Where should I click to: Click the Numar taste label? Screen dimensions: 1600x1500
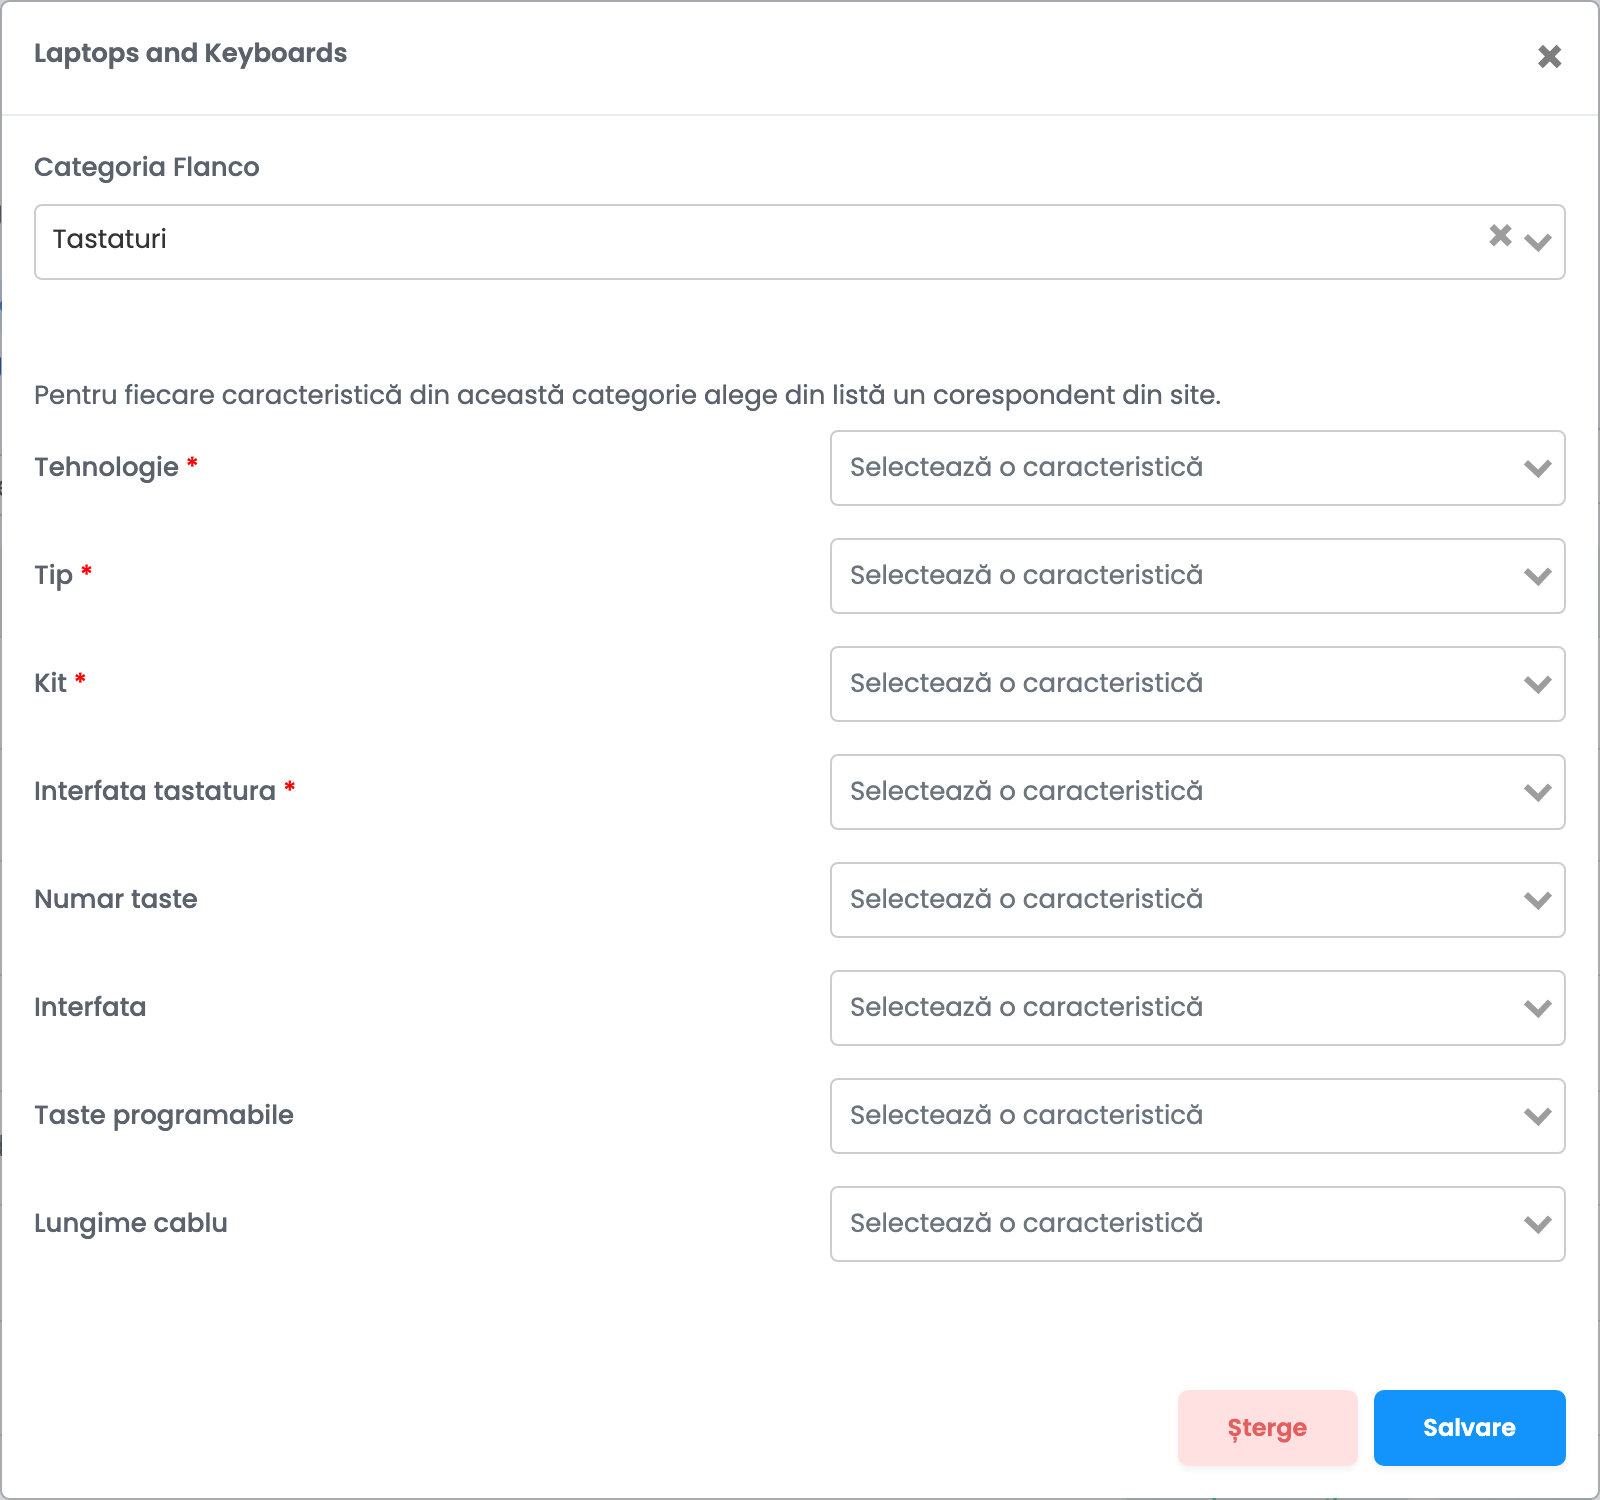[x=116, y=899]
